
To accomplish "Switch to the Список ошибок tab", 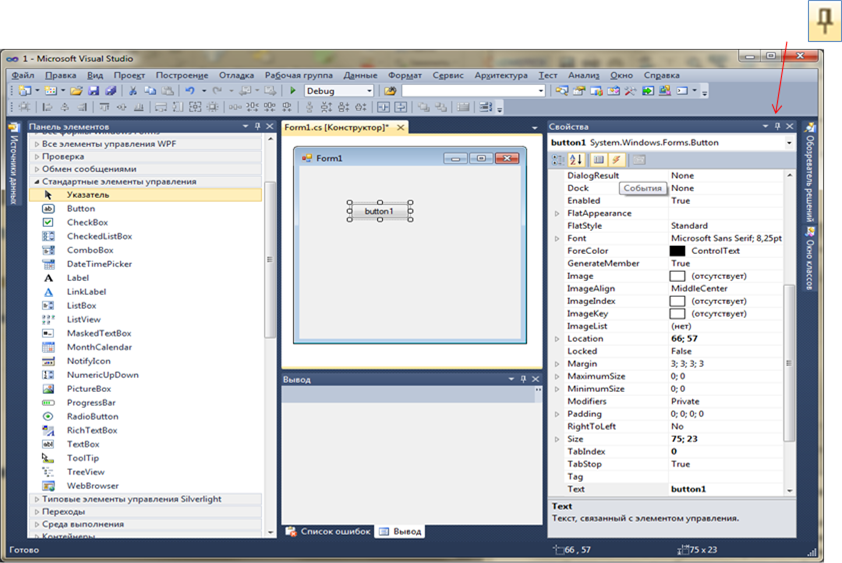I will point(335,531).
